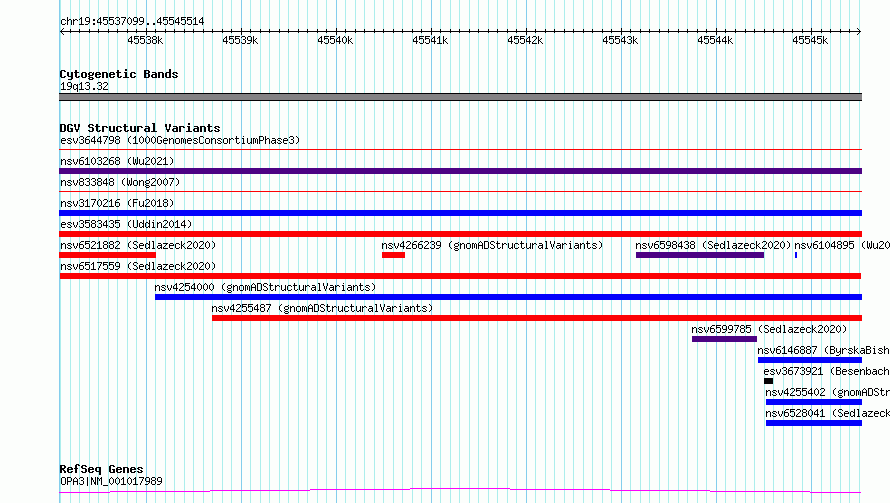Select the red esv3583435 variant bar

(460, 234)
